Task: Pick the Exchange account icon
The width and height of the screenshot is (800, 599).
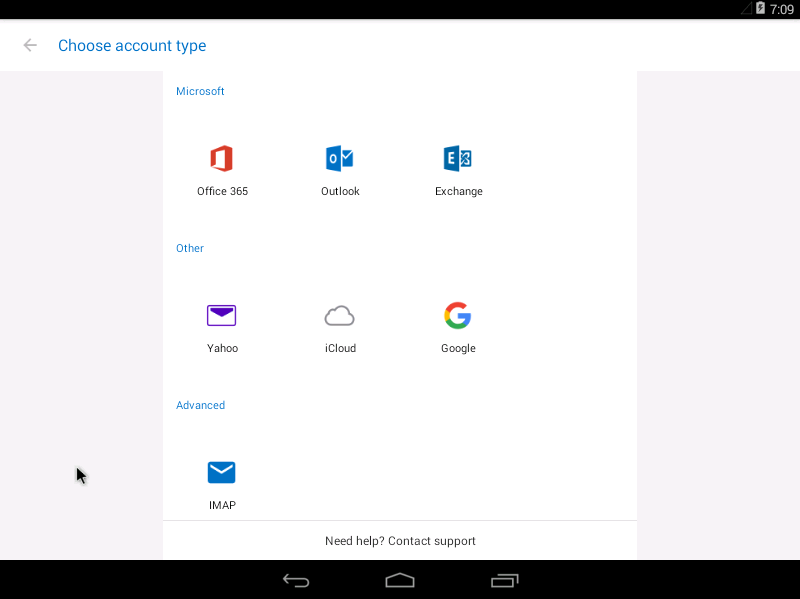Action: [x=458, y=158]
